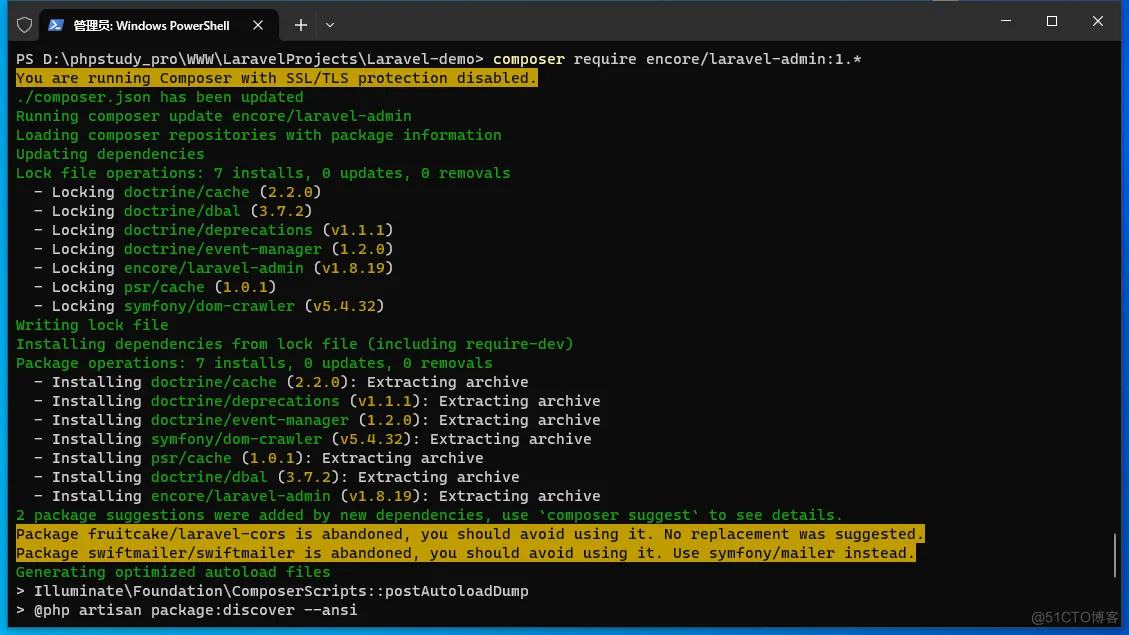
Task: Click the 'Updating dependencies' line
Action: coord(110,154)
